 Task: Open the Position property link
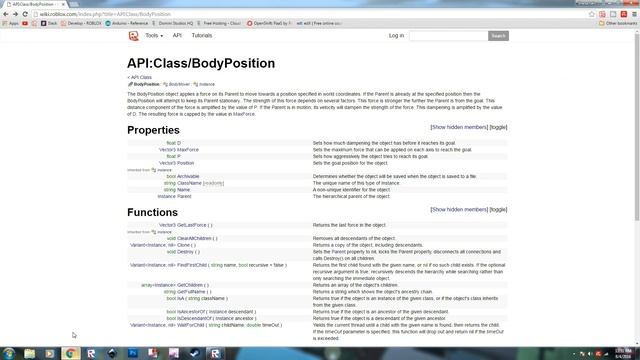[185, 163]
